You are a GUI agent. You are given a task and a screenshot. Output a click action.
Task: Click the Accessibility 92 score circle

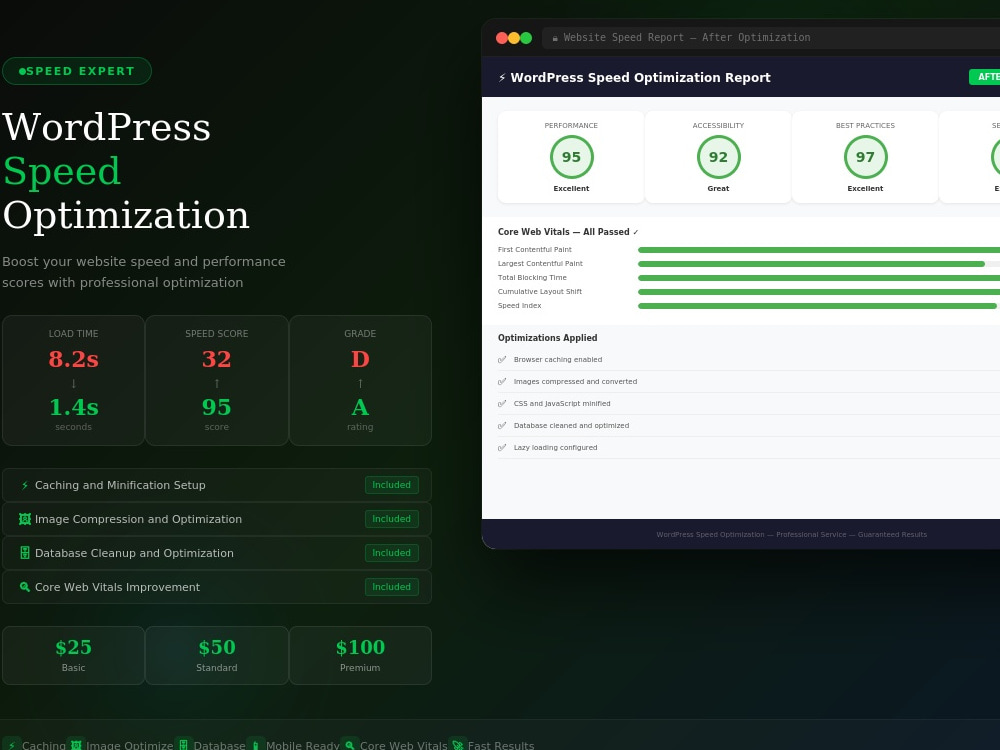click(719, 157)
